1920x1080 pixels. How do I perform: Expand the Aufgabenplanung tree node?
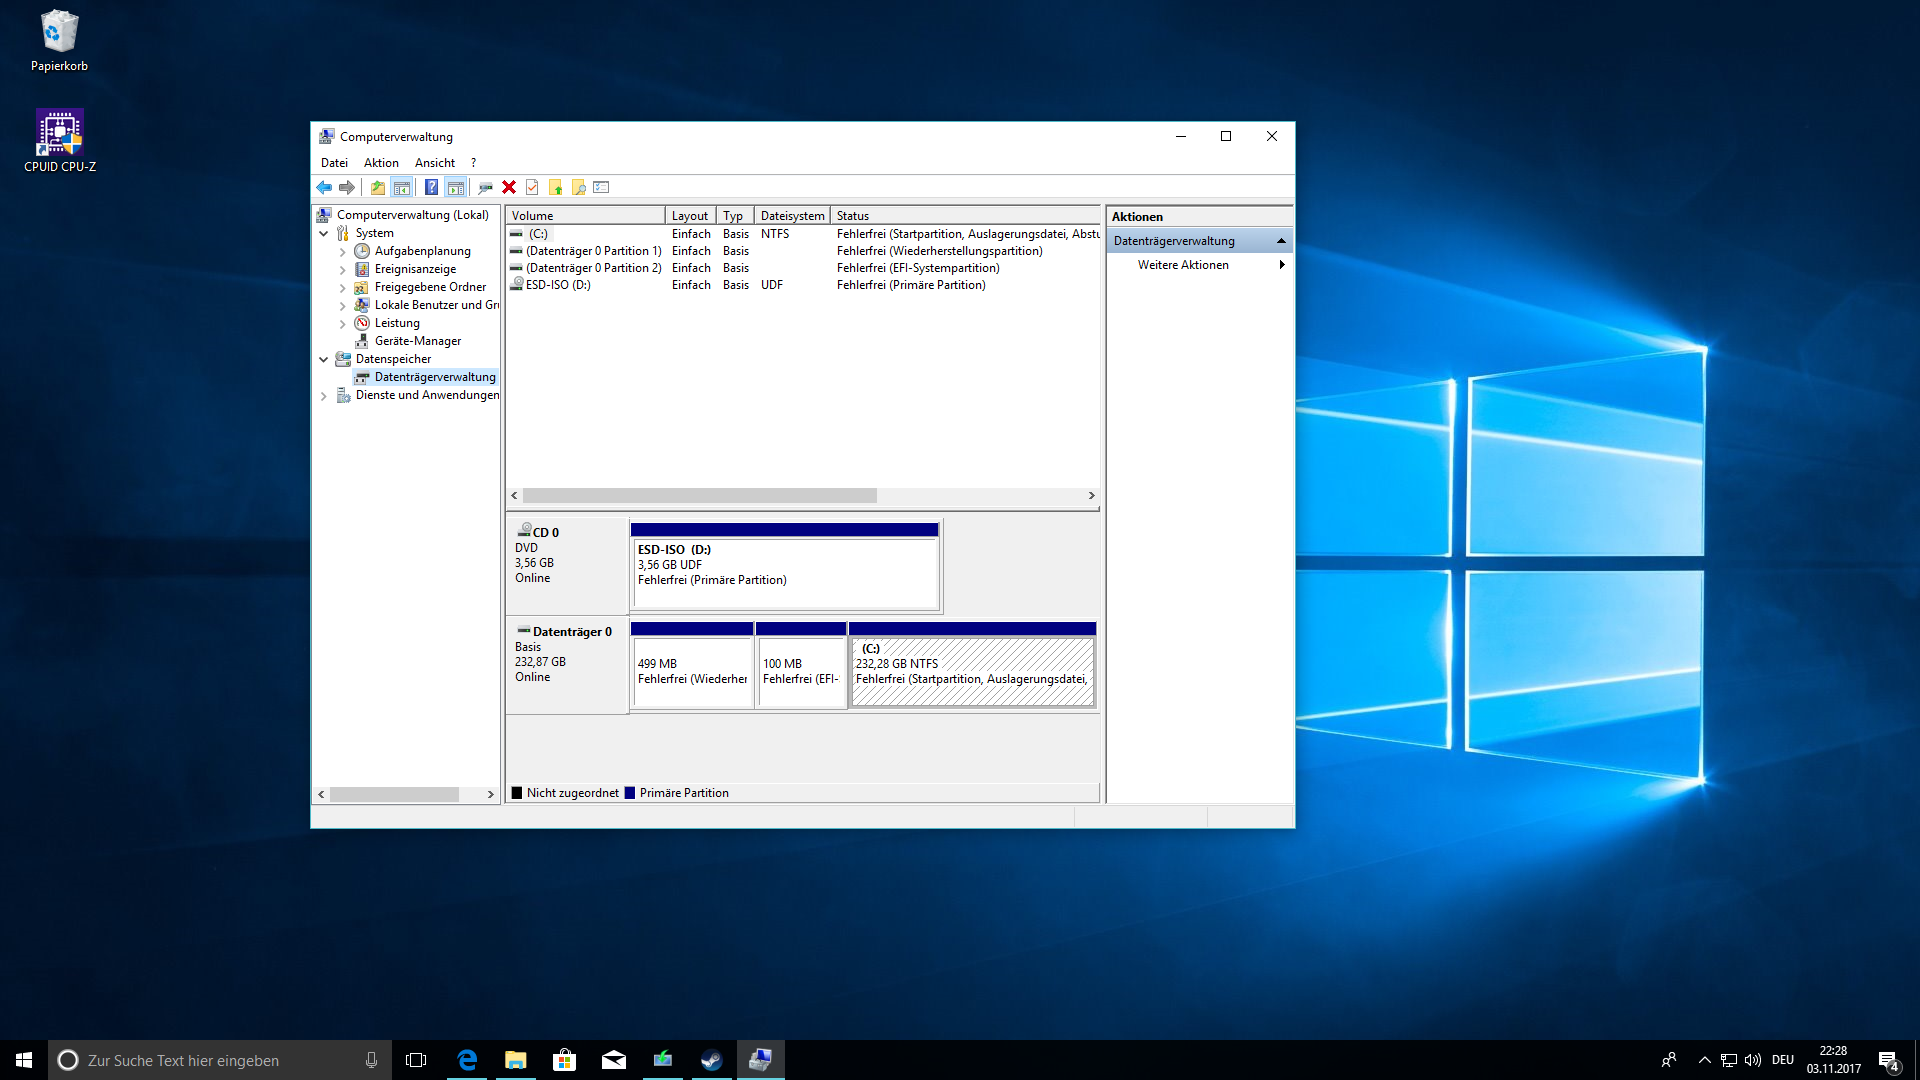(x=342, y=251)
